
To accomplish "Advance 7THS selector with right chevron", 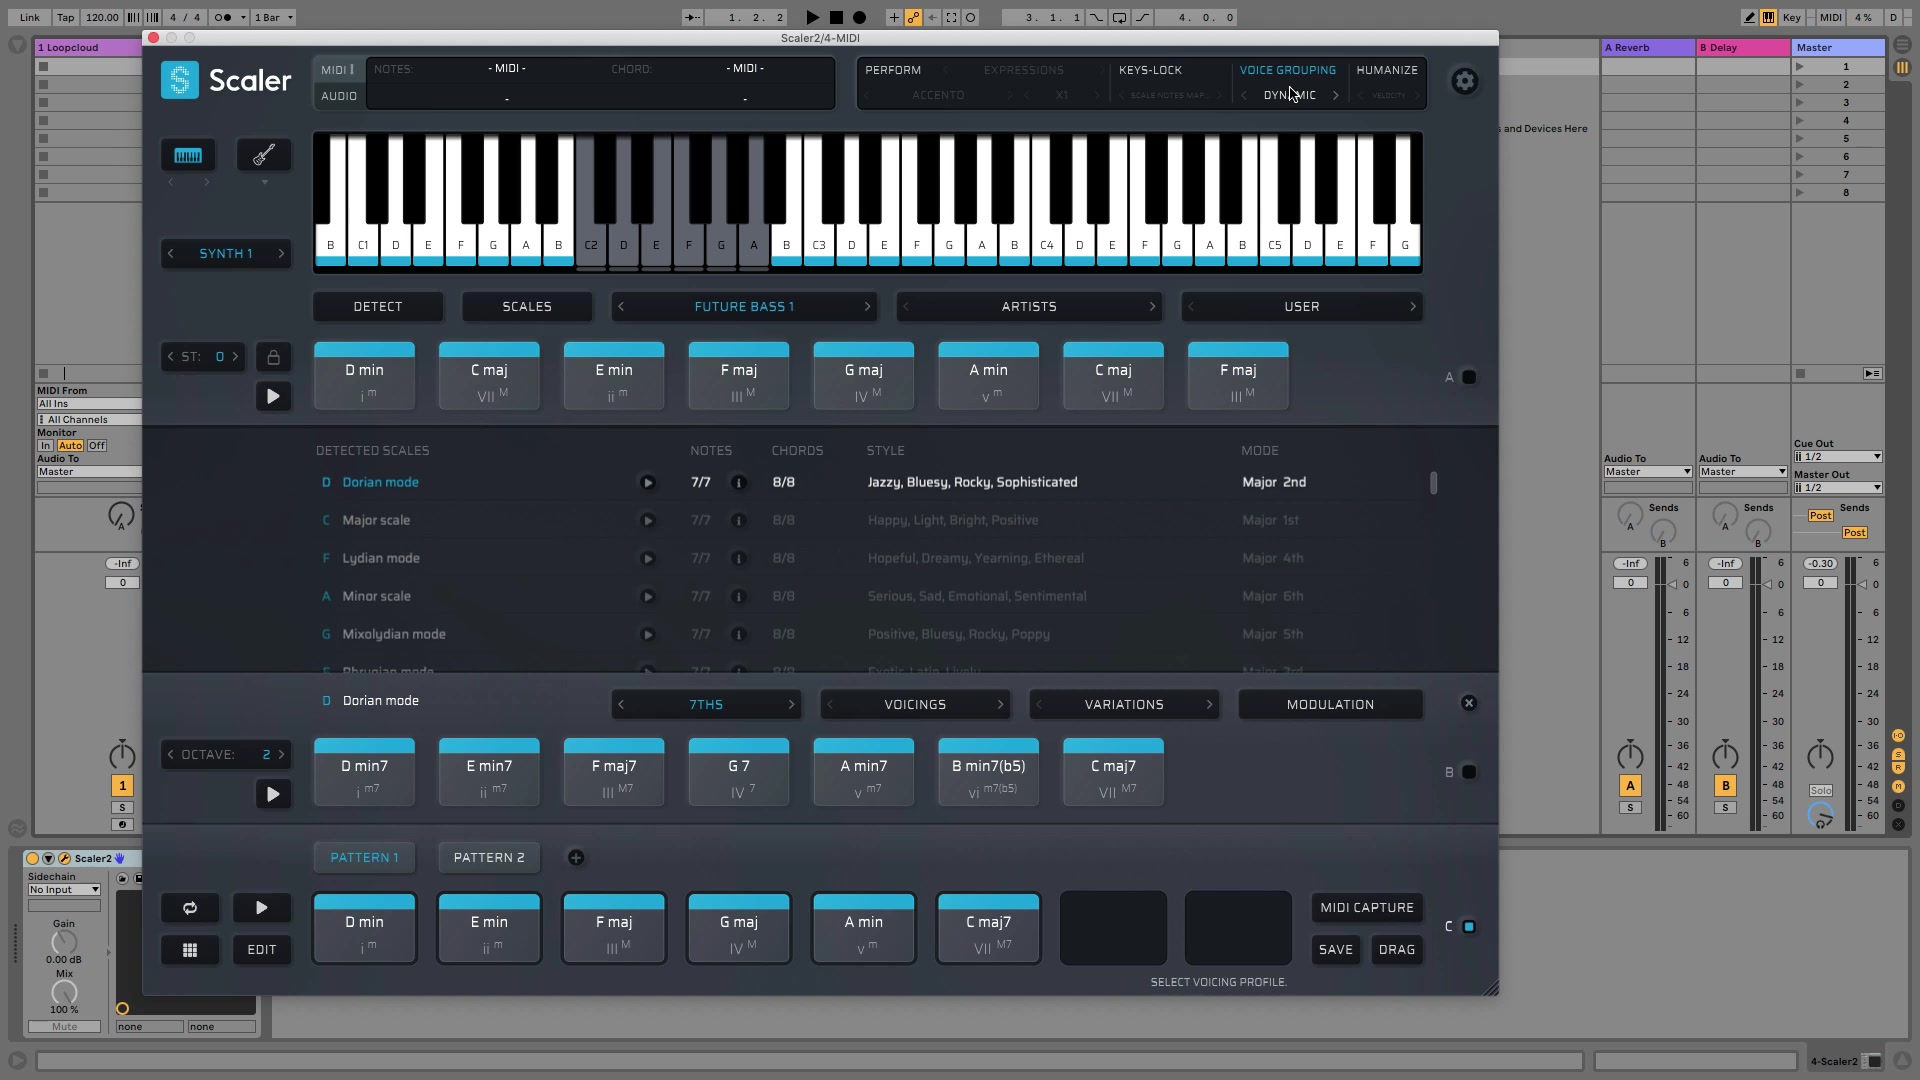I will point(791,704).
